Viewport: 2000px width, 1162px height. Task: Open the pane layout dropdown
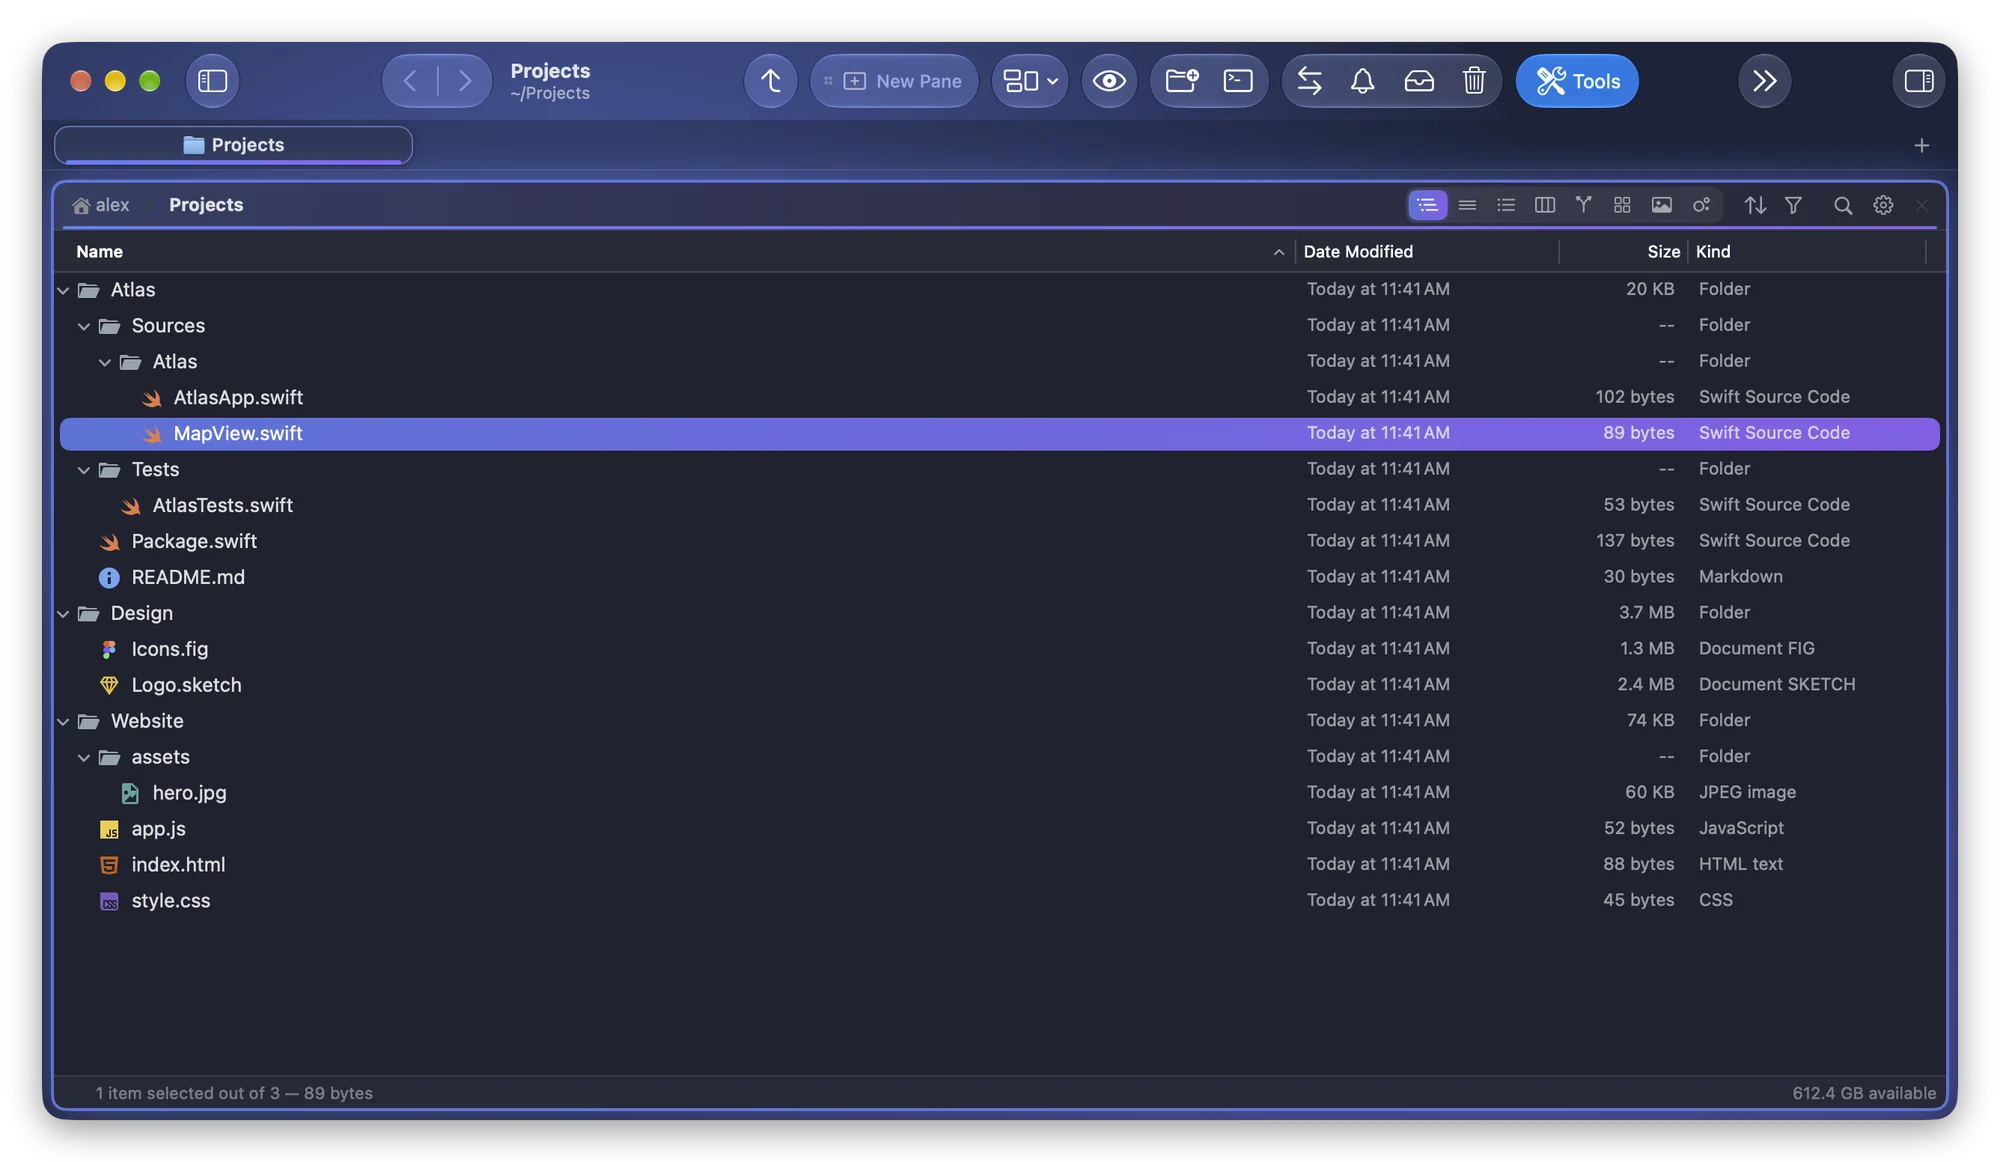1030,81
